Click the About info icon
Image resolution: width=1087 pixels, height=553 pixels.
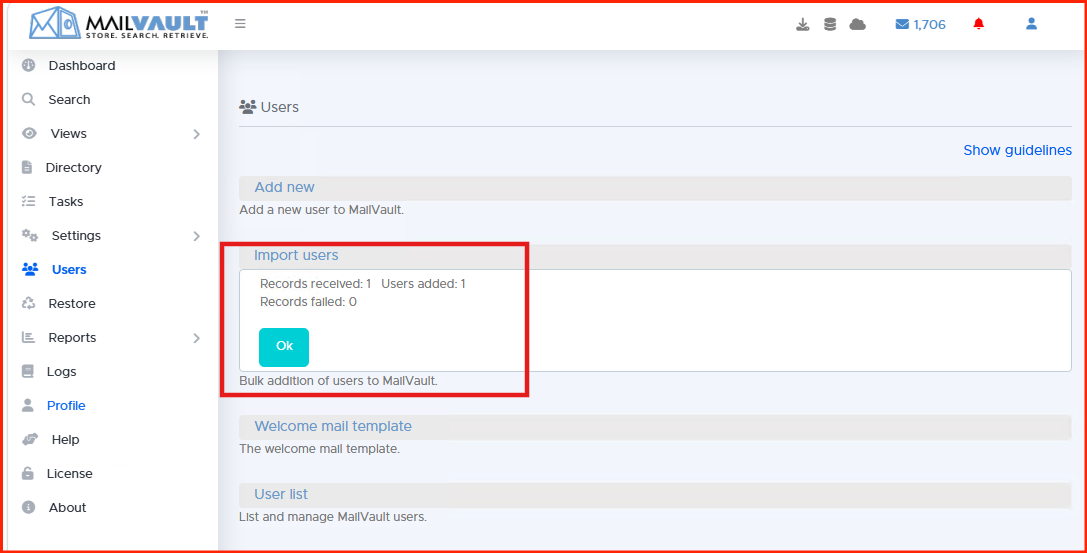[x=28, y=507]
